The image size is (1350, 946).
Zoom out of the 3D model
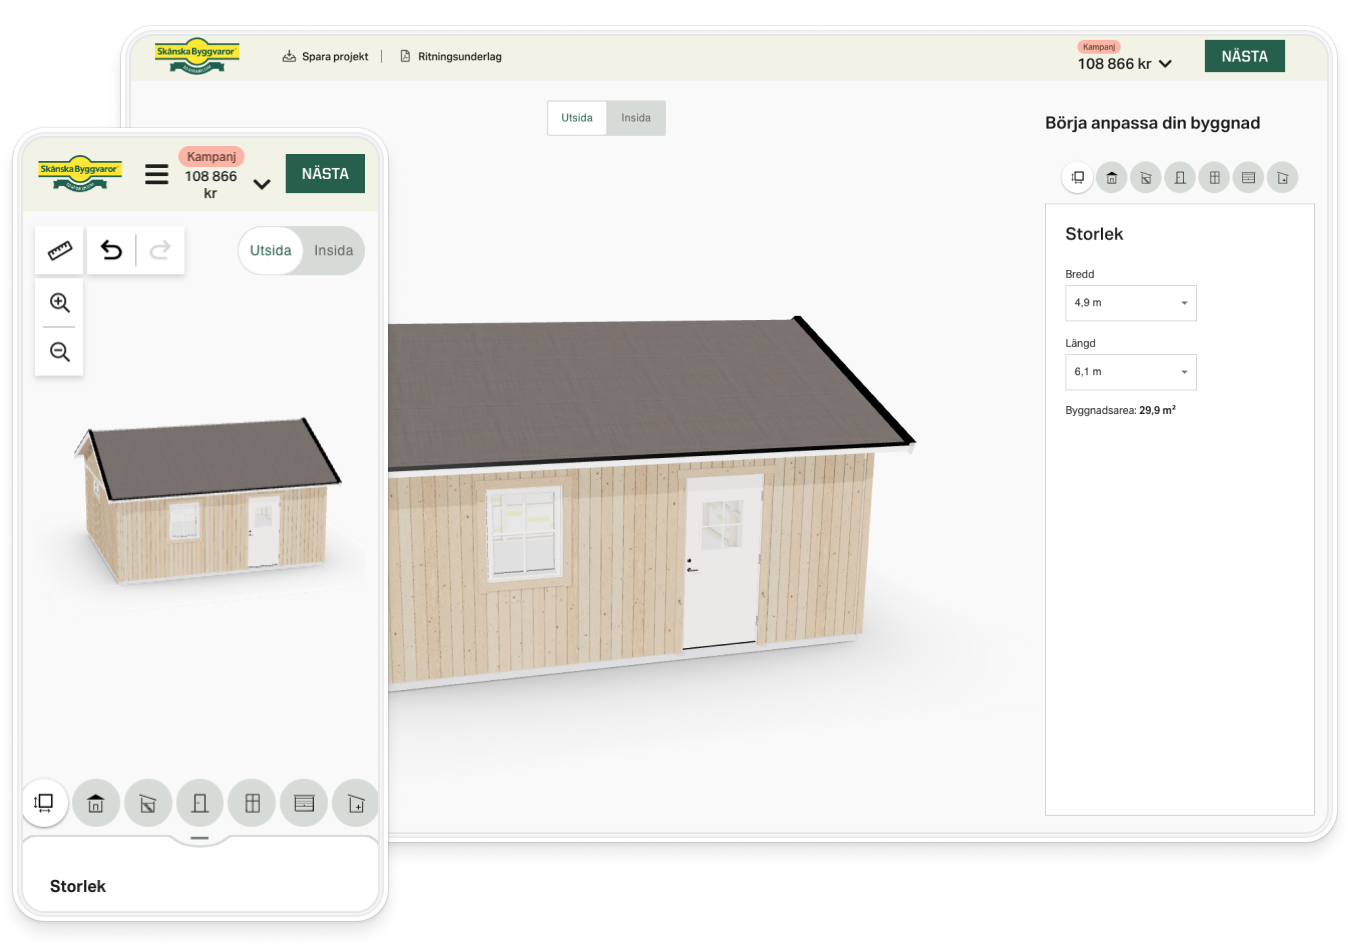(x=60, y=352)
